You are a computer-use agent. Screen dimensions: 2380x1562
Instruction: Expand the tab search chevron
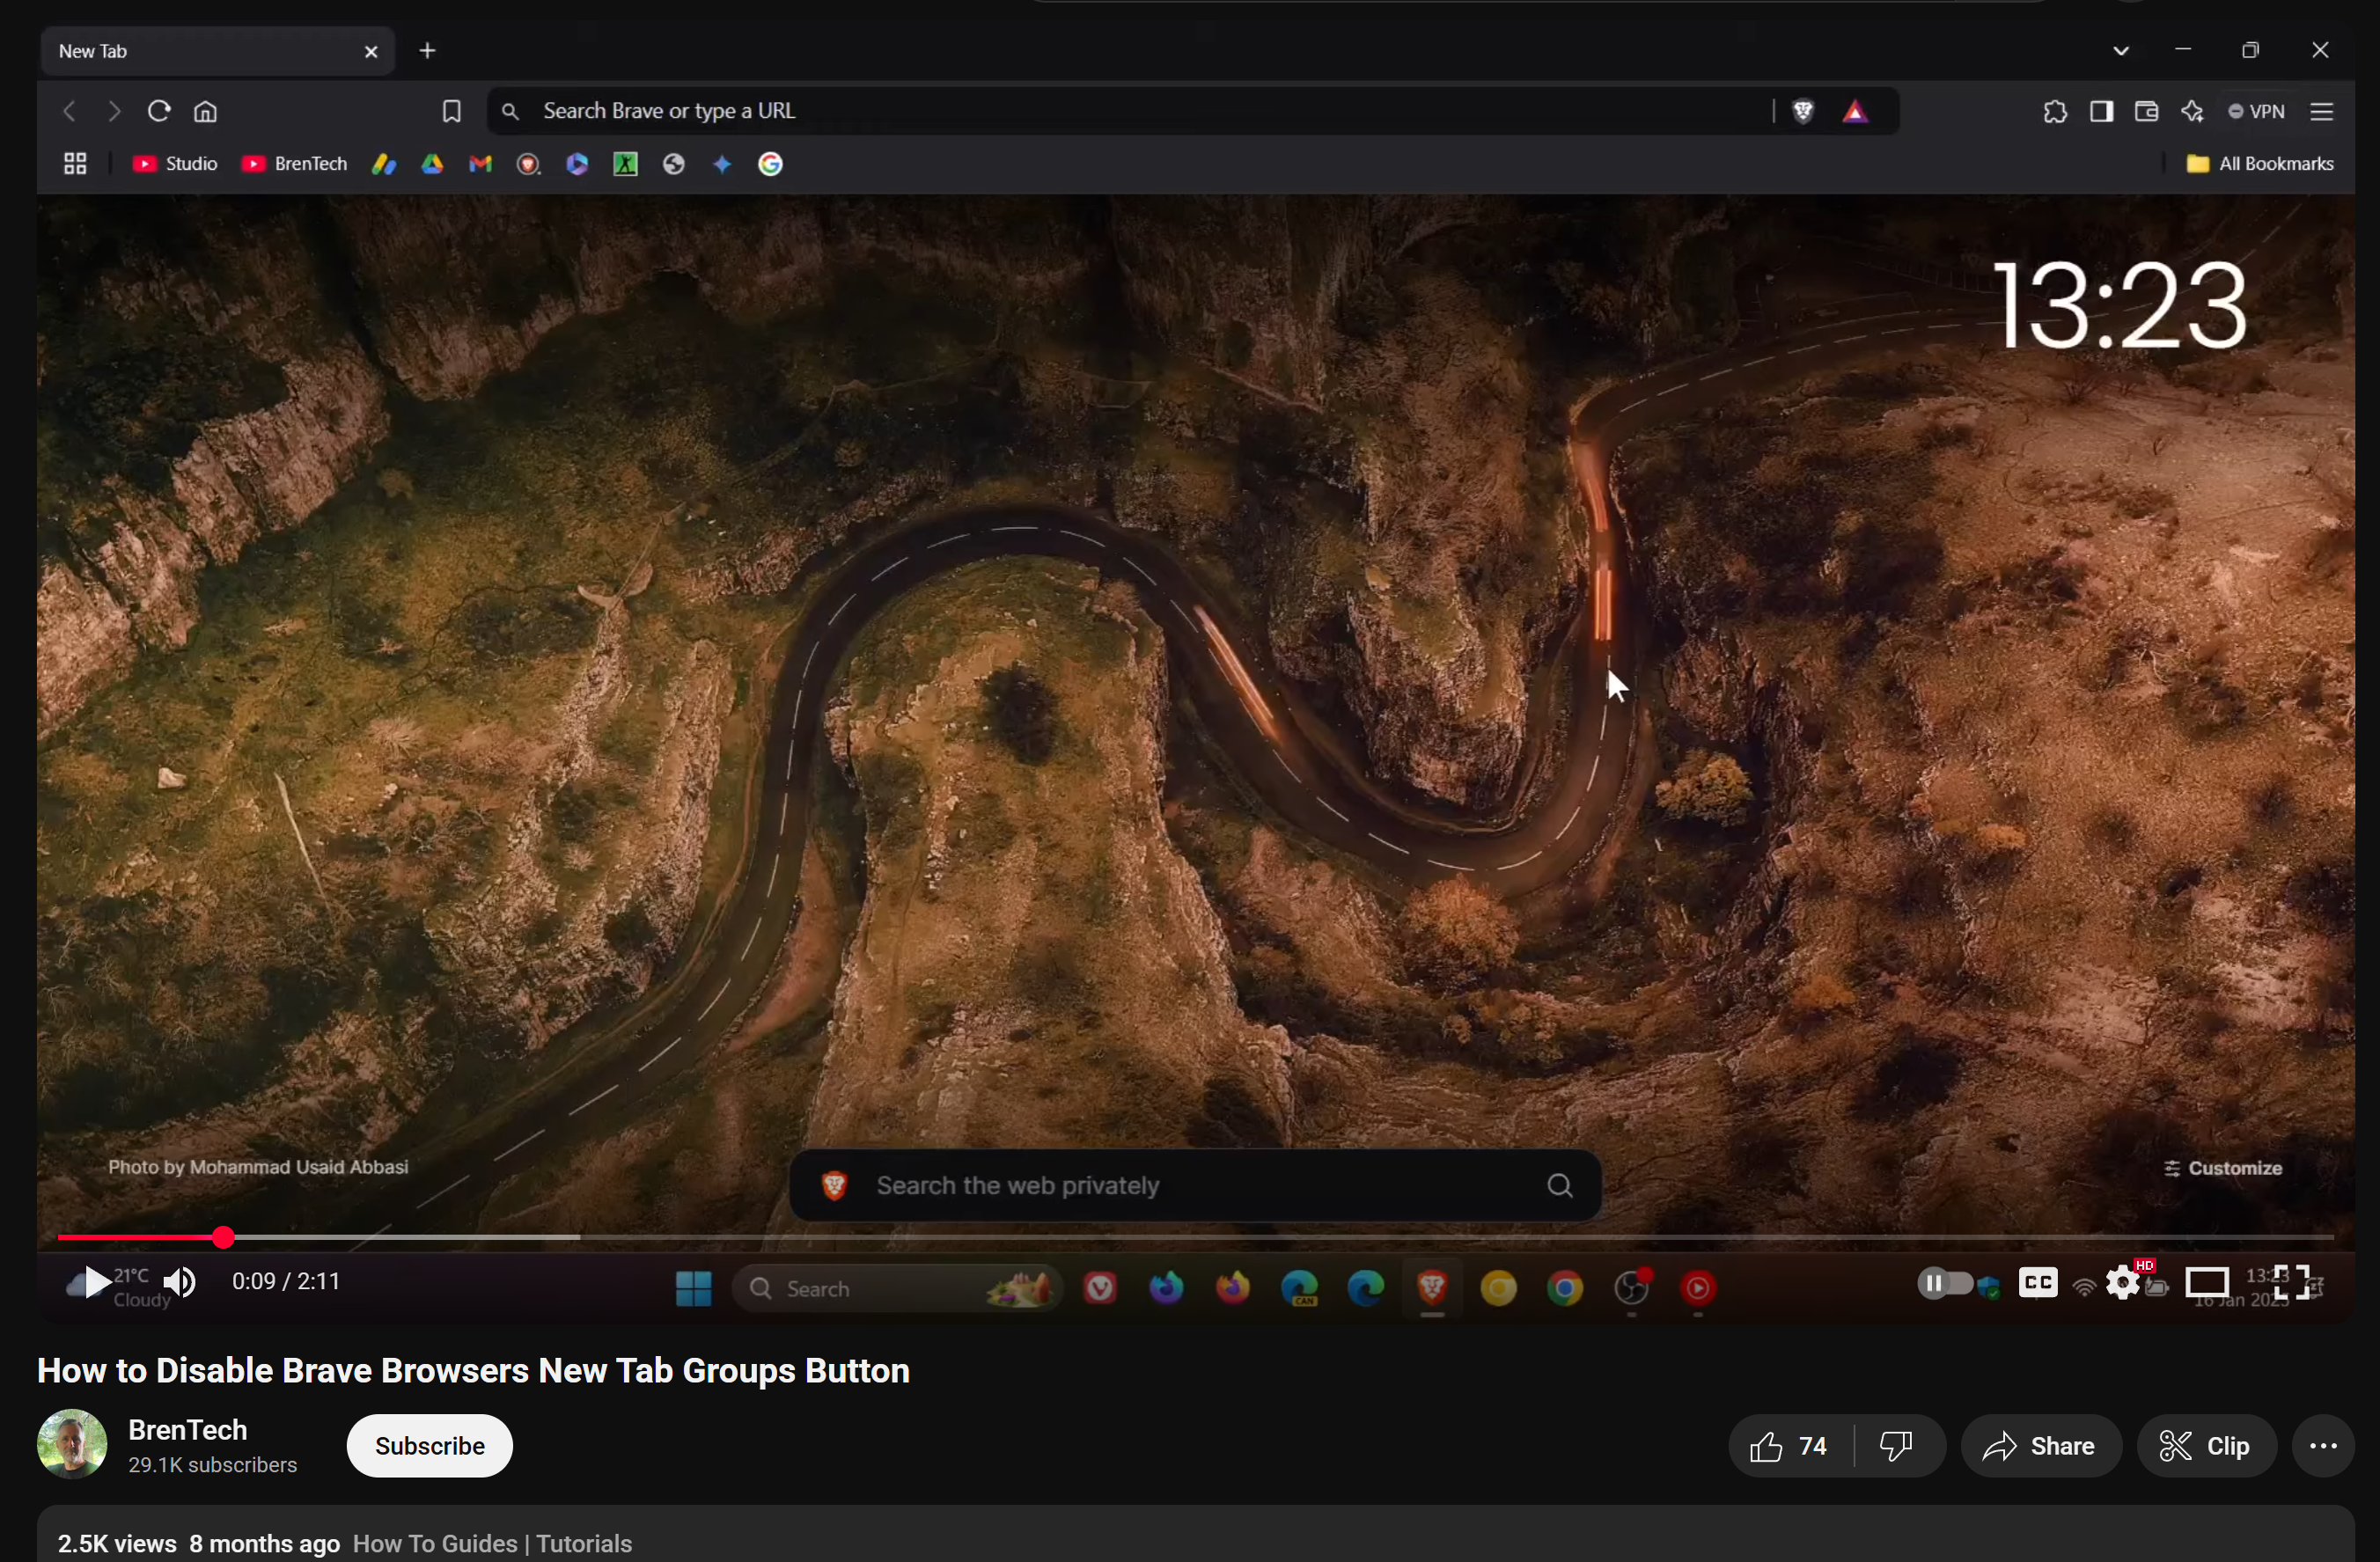2120,51
